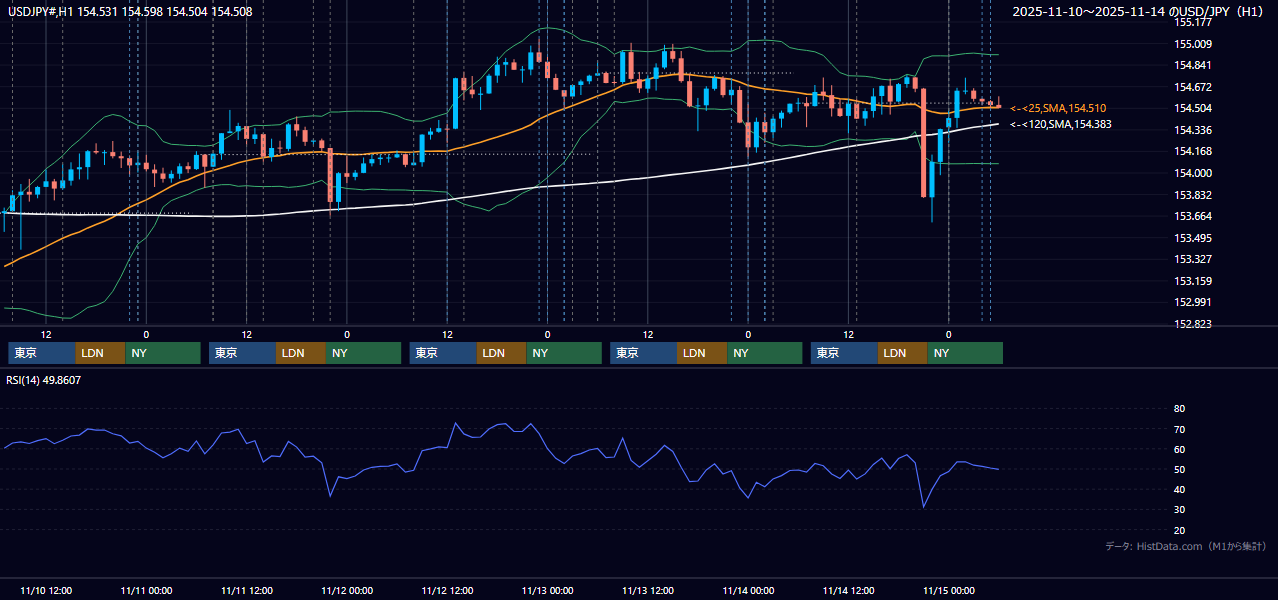Click price axis value 154.168
The image size is (1278, 600).
click(1192, 151)
